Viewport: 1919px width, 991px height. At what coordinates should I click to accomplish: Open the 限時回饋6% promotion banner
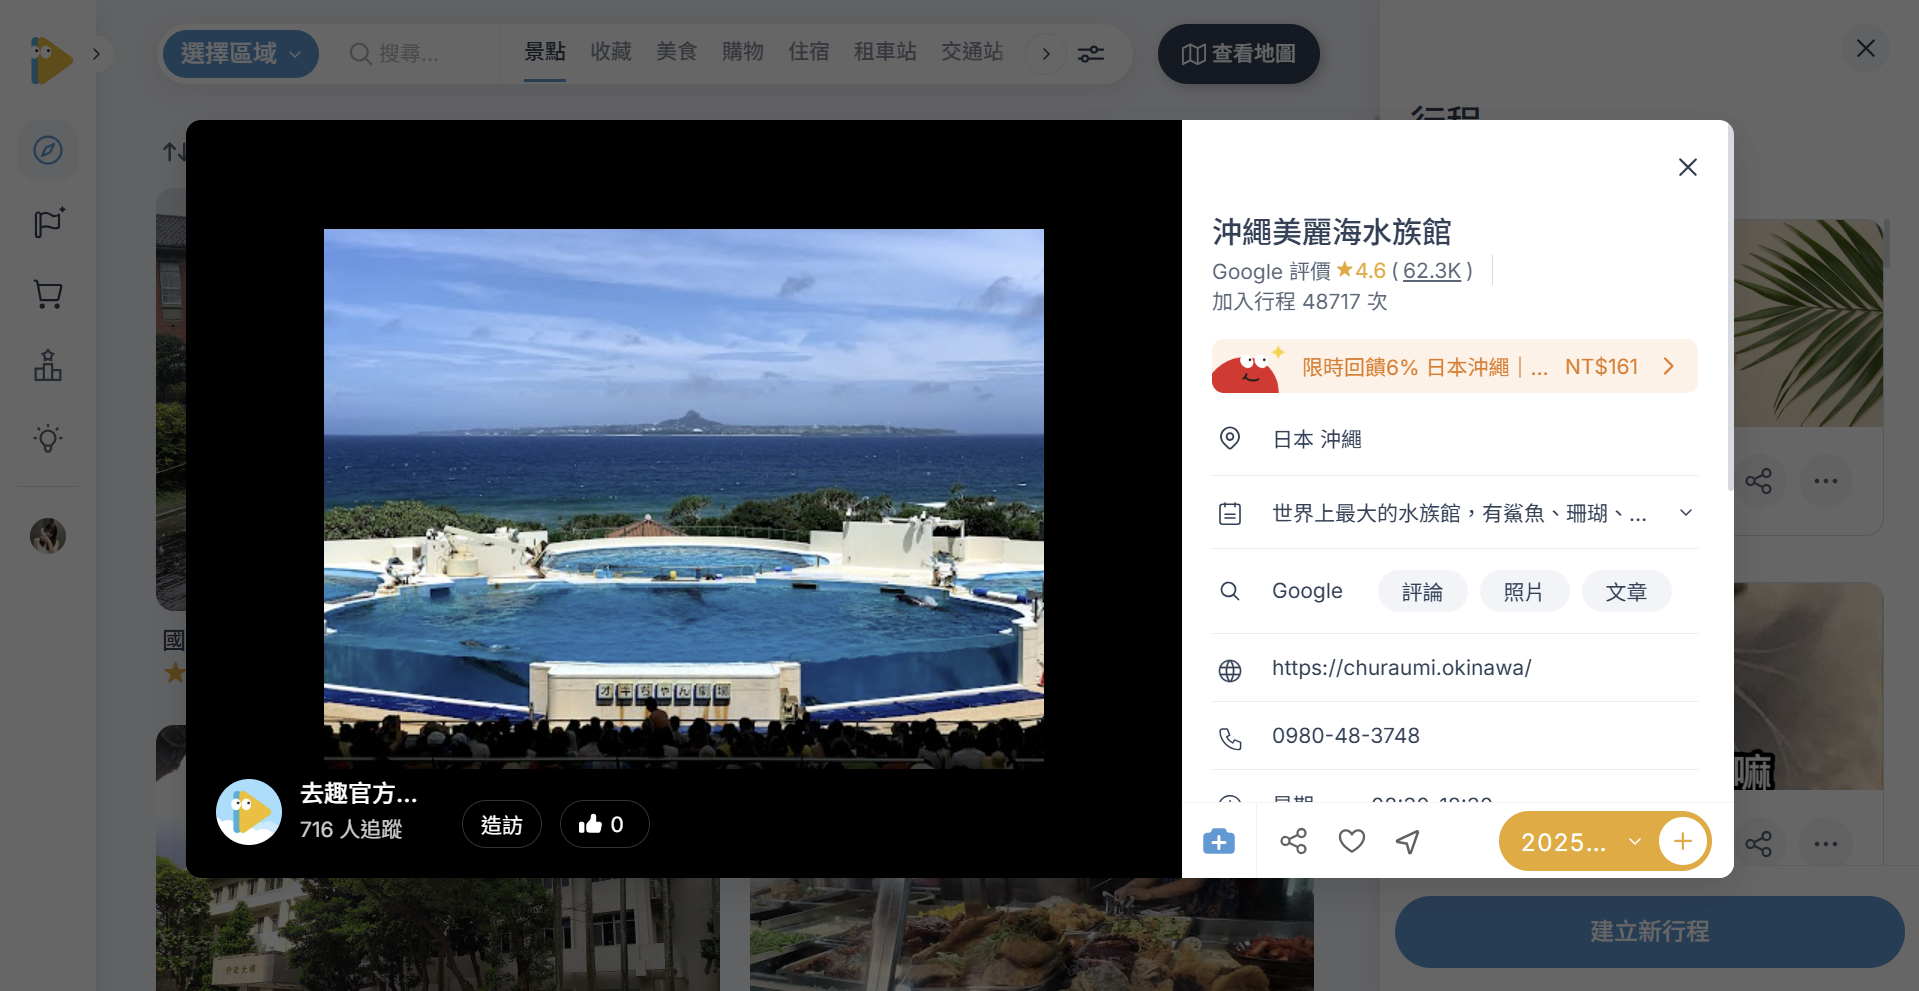(1455, 367)
